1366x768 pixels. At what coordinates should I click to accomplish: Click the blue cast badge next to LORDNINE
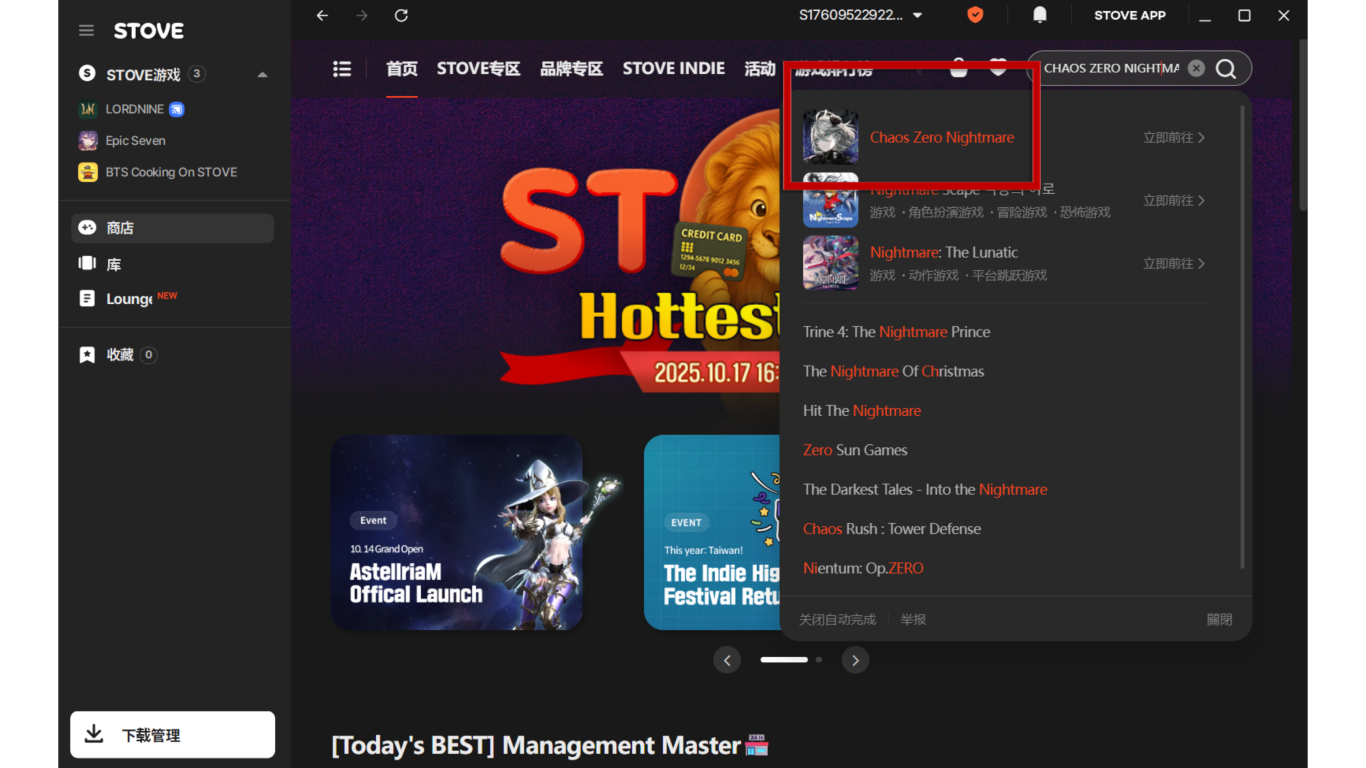[177, 109]
